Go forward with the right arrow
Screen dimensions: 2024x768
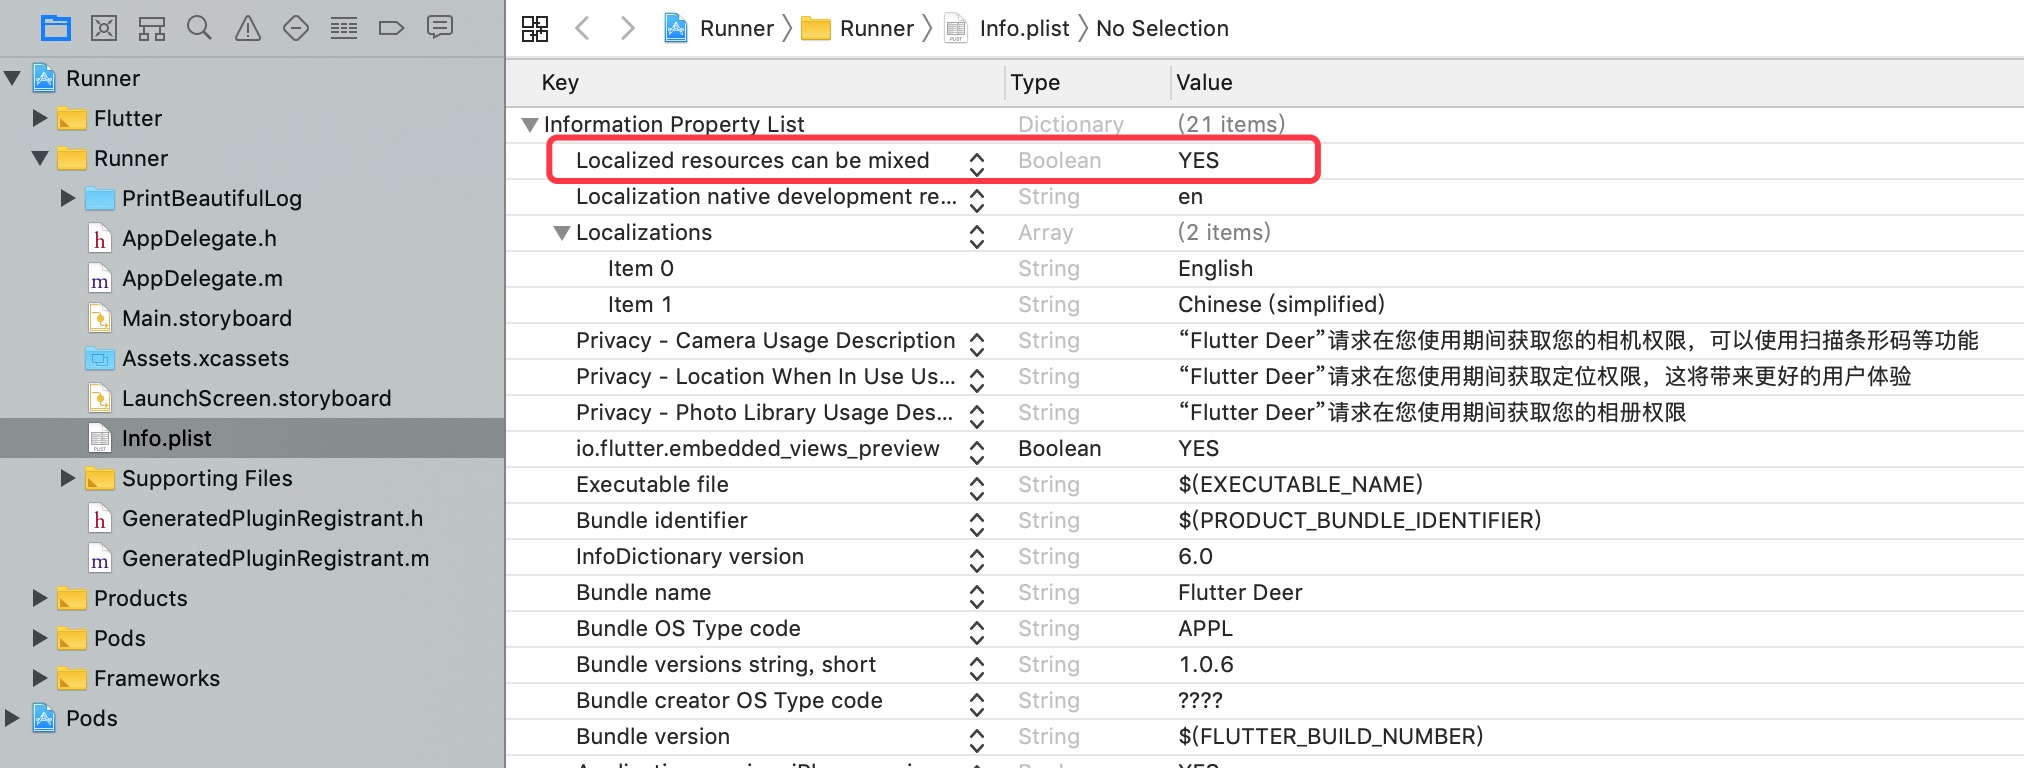[x=627, y=28]
